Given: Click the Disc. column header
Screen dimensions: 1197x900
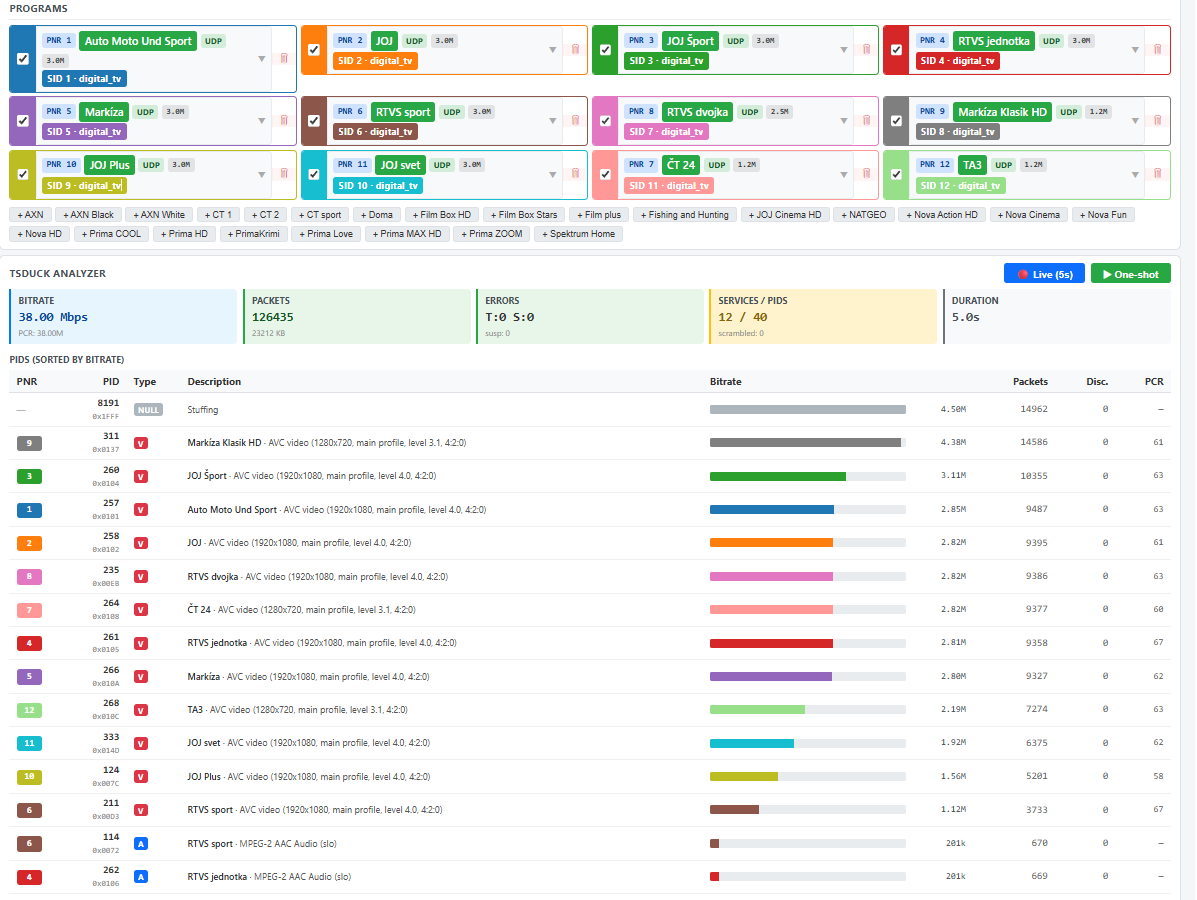Looking at the screenshot, I should 1097,382.
